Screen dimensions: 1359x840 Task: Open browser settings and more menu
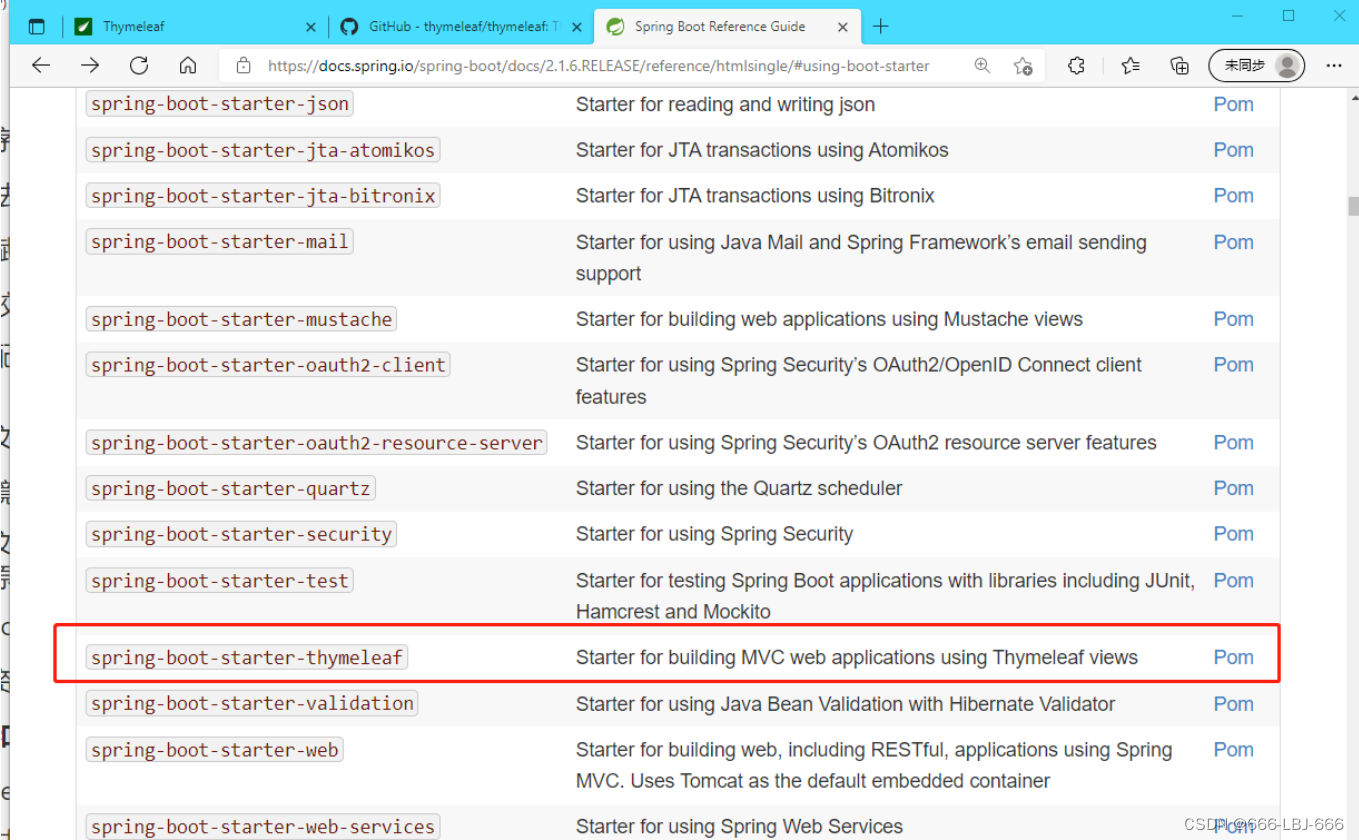(x=1334, y=66)
